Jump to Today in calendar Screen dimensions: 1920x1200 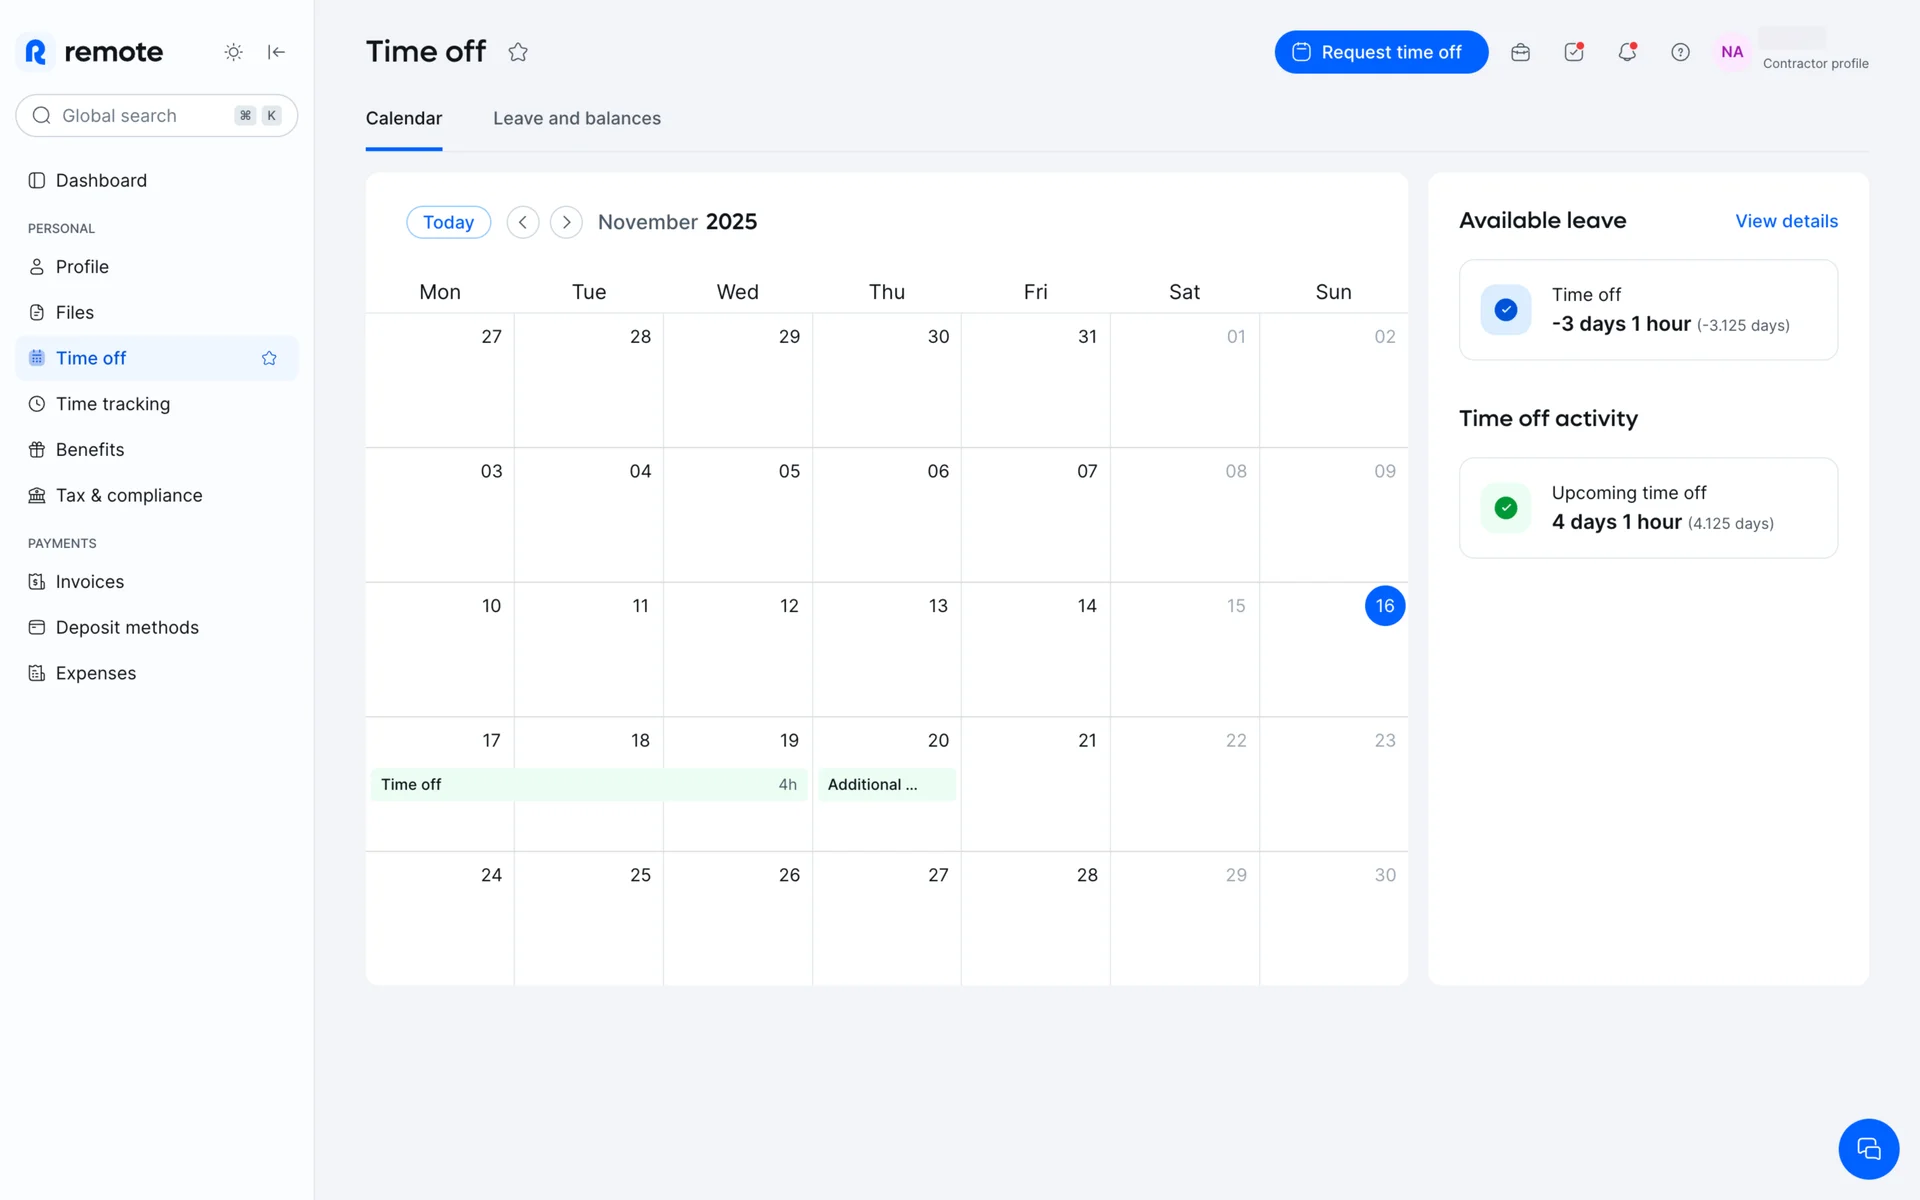pos(448,222)
